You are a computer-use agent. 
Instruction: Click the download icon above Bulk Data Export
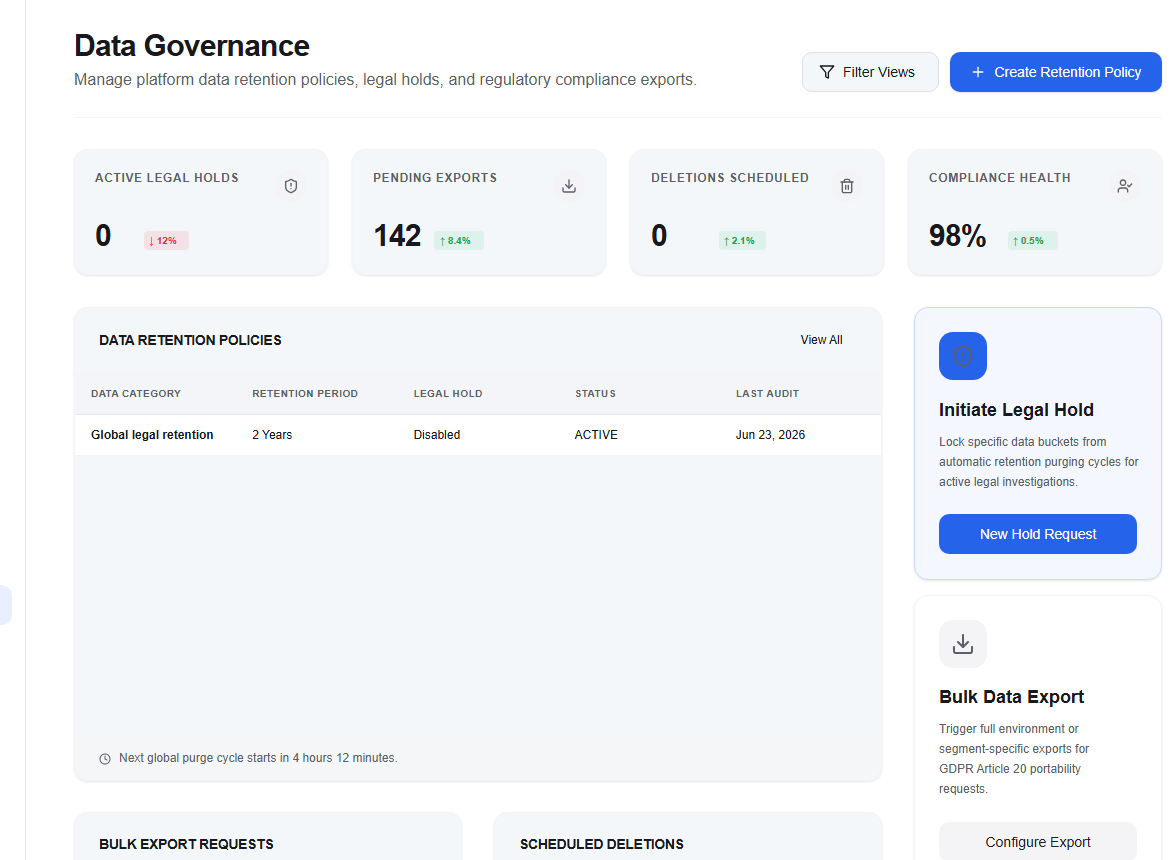point(963,644)
